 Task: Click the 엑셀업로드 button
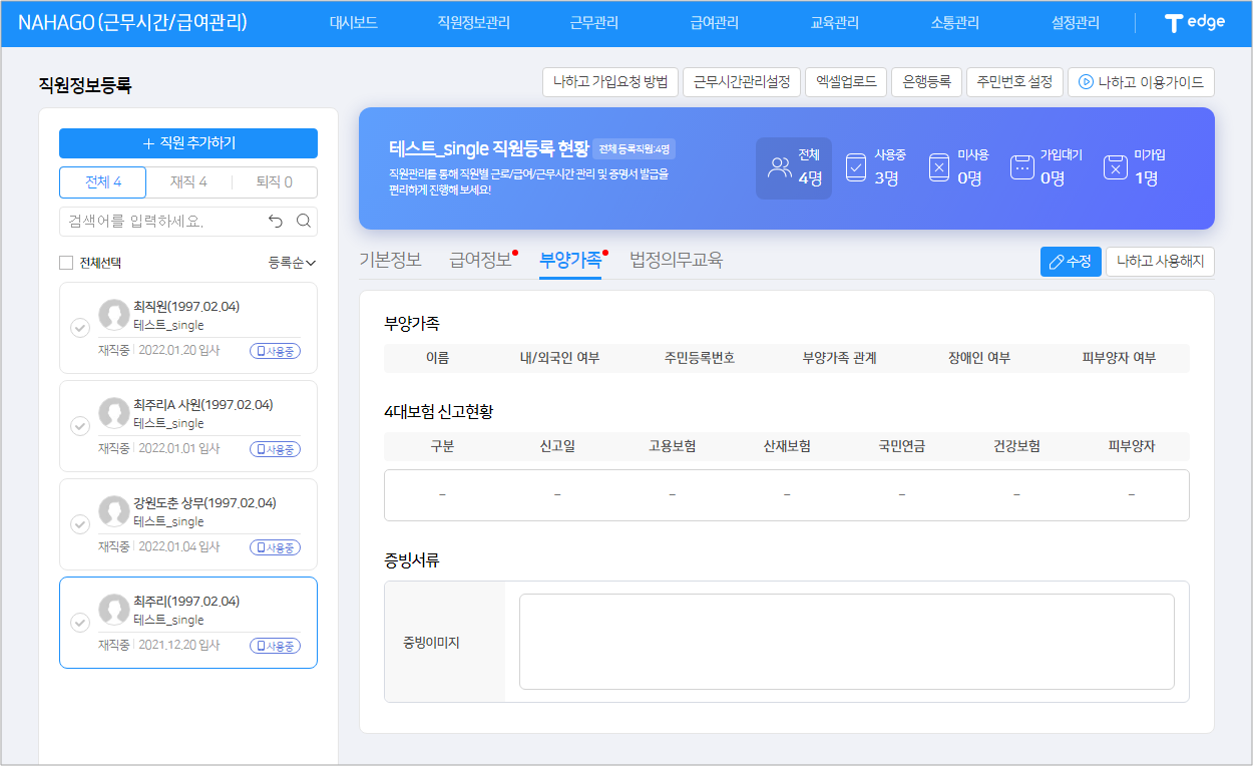(x=845, y=82)
